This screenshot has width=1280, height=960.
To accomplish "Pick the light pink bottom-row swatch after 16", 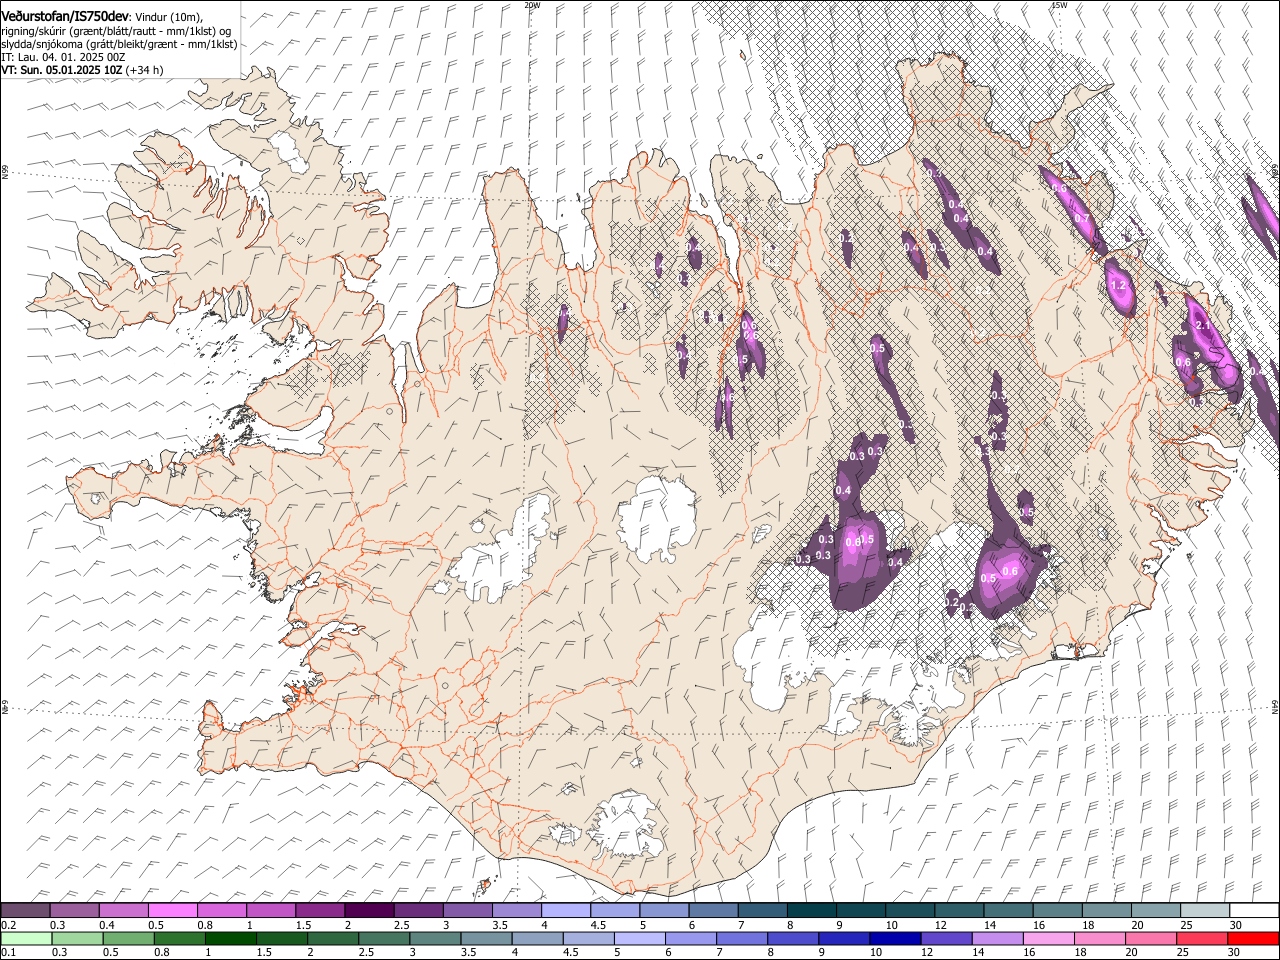I will click(1048, 939).
